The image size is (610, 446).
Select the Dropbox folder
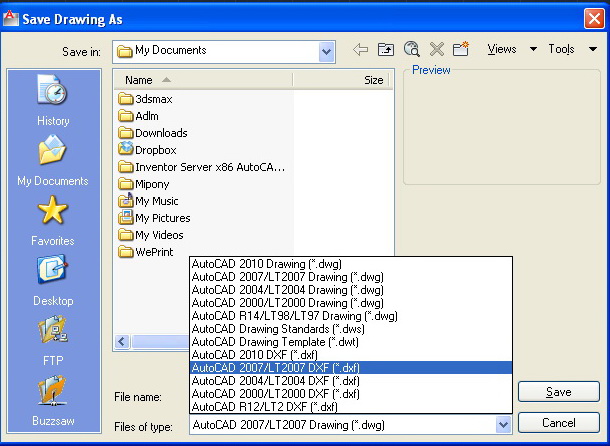point(147,150)
